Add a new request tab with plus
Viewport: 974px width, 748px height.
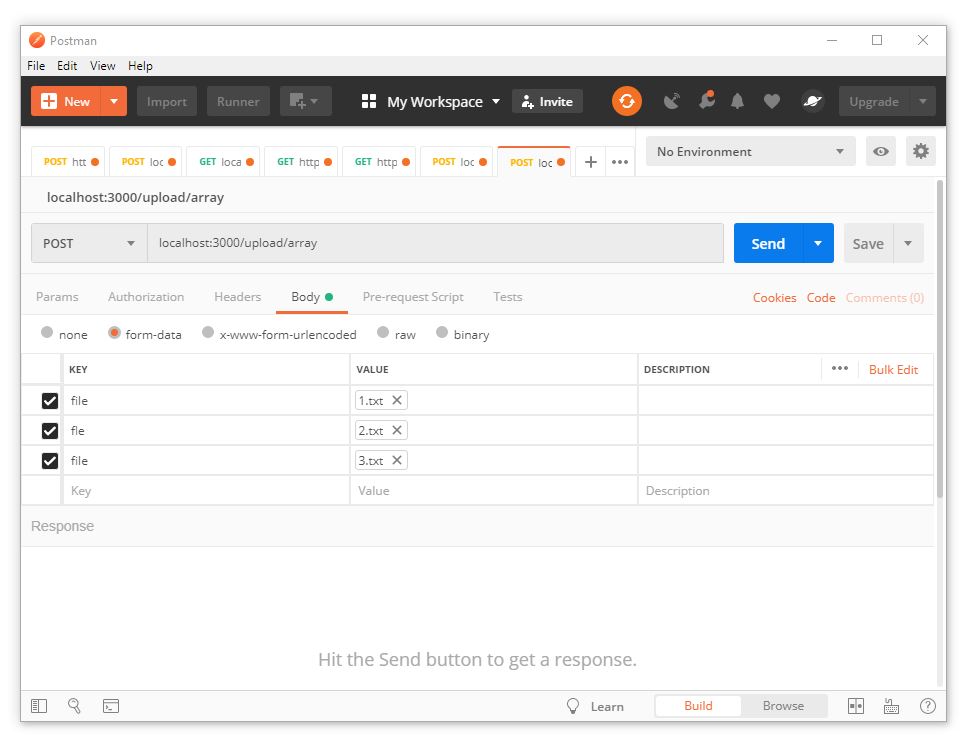(x=591, y=162)
